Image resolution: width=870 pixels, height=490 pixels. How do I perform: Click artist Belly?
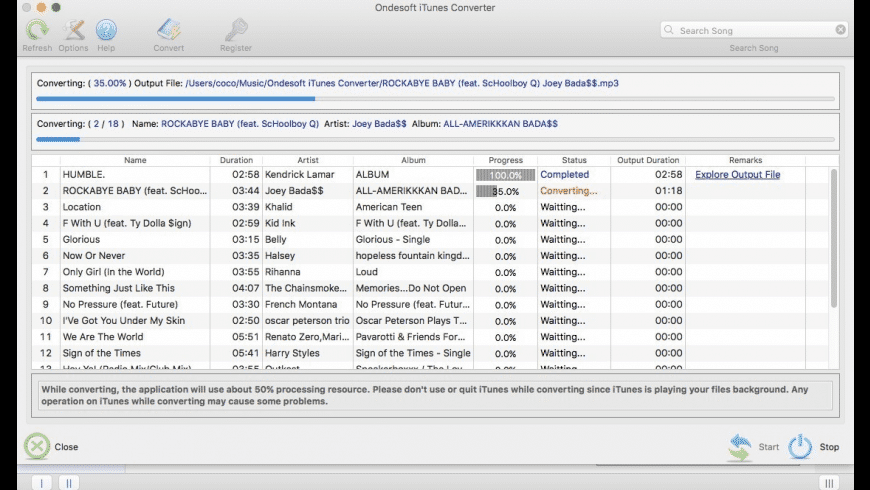276,239
